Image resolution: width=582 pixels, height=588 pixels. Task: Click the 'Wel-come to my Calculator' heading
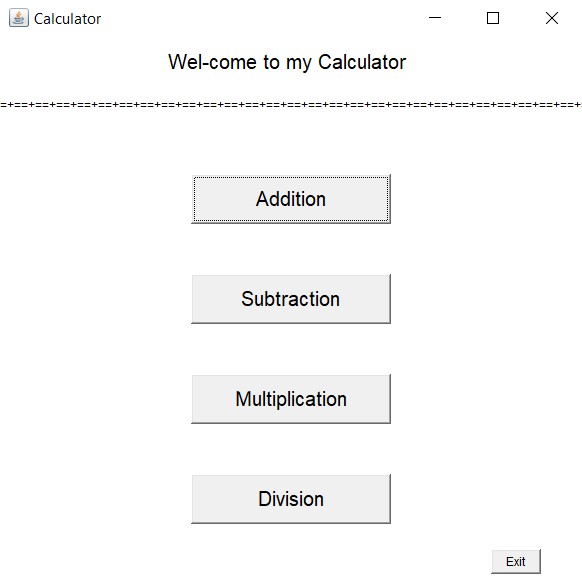[287, 62]
